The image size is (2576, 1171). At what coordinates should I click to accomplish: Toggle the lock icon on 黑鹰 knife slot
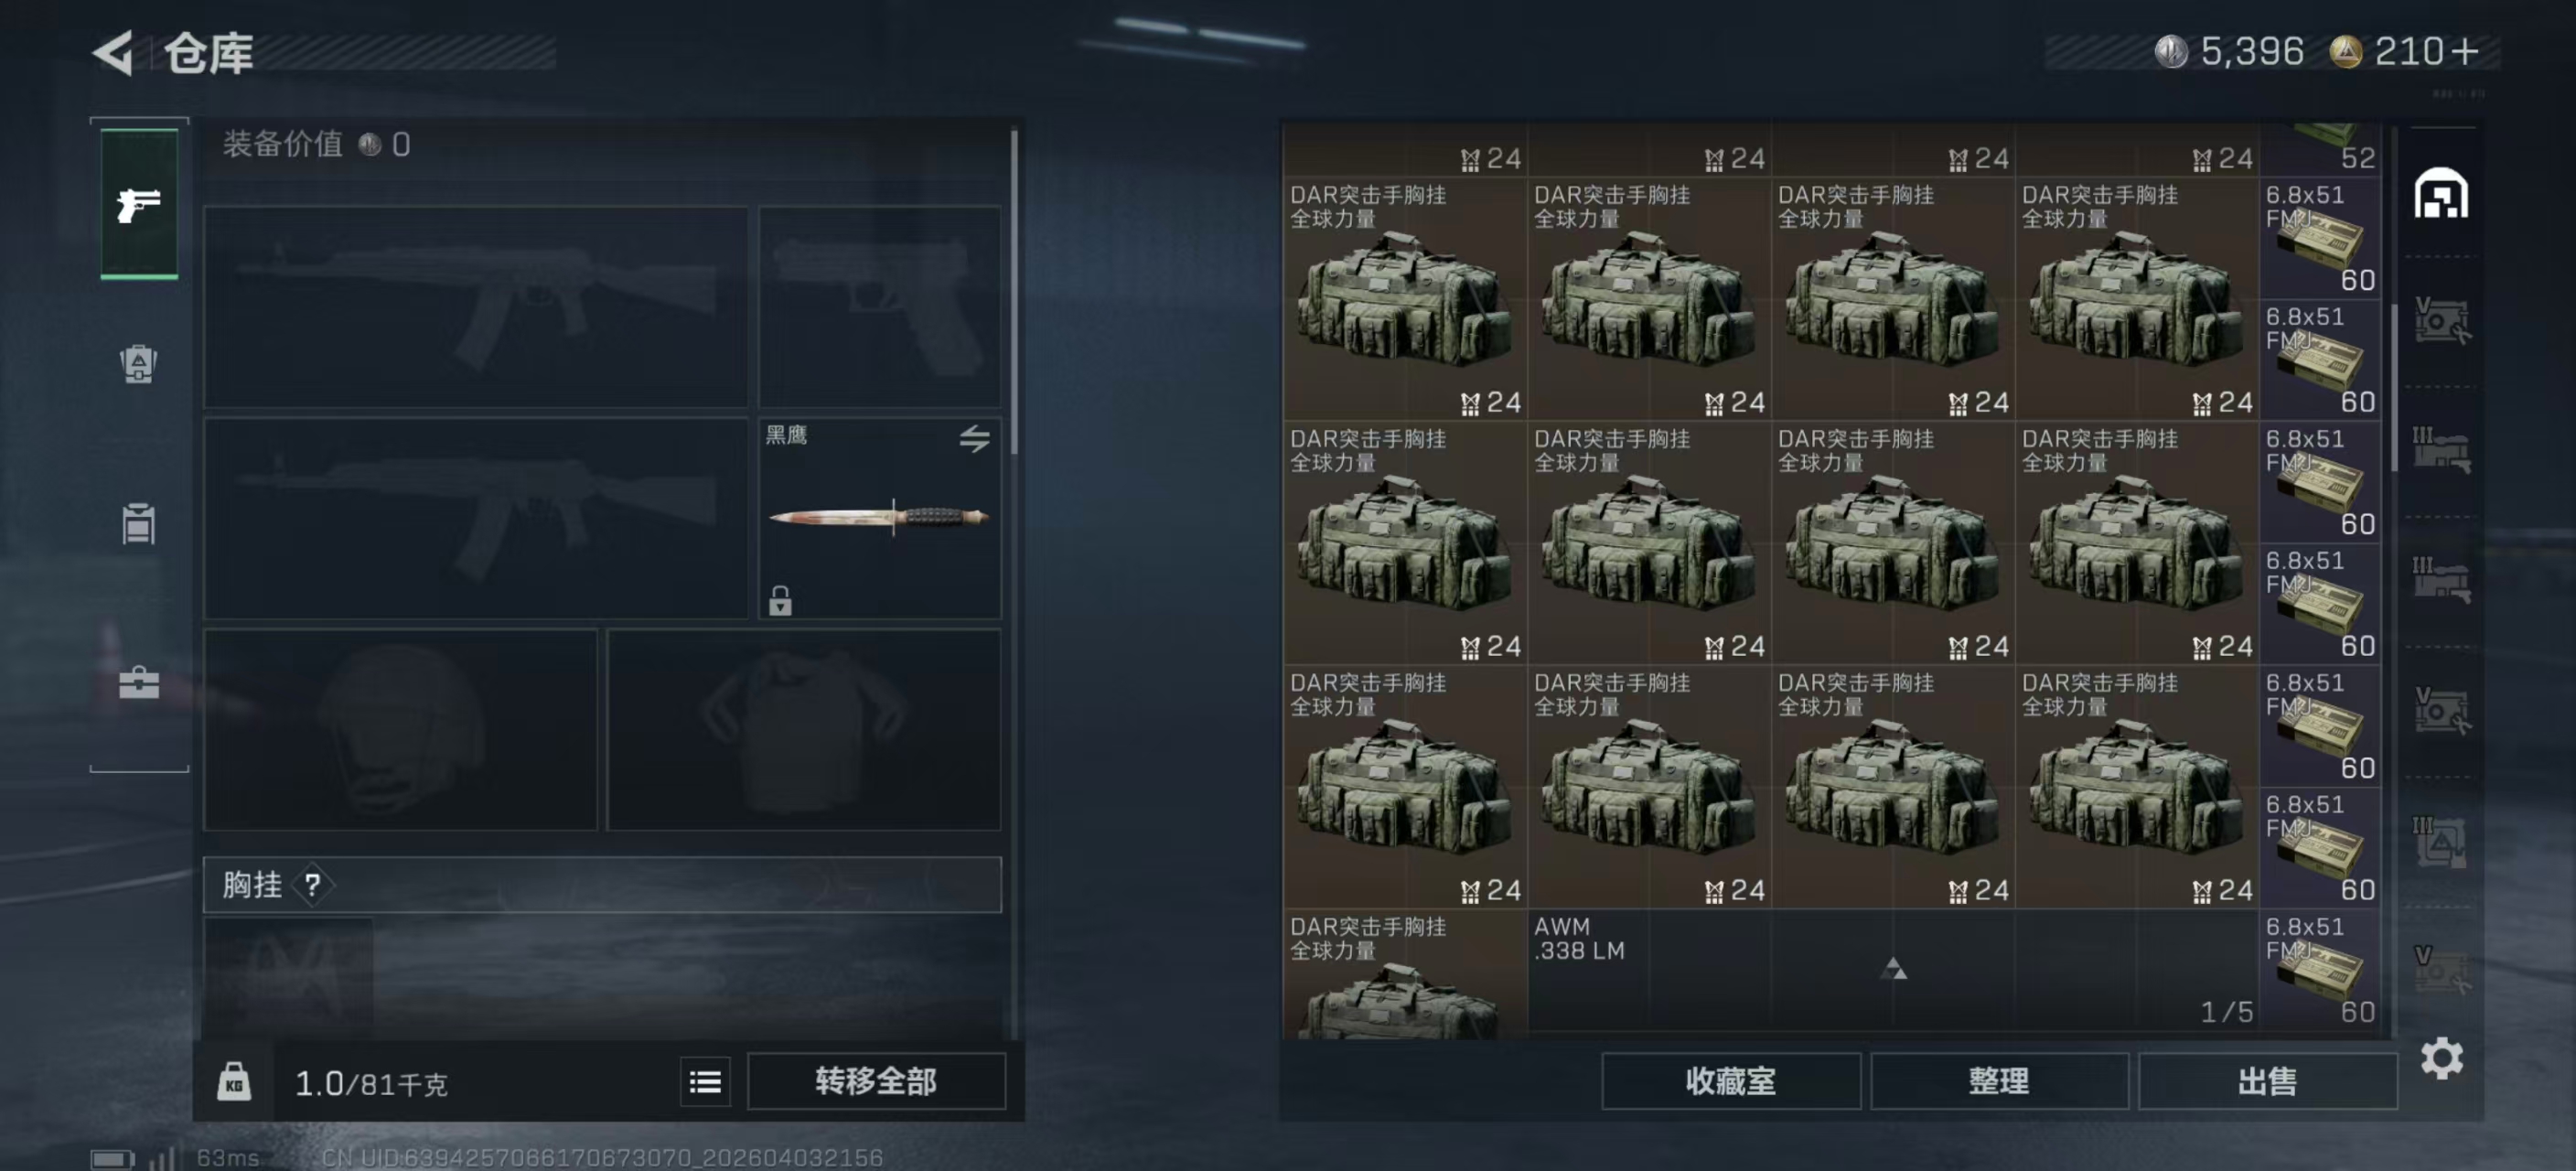click(x=780, y=600)
